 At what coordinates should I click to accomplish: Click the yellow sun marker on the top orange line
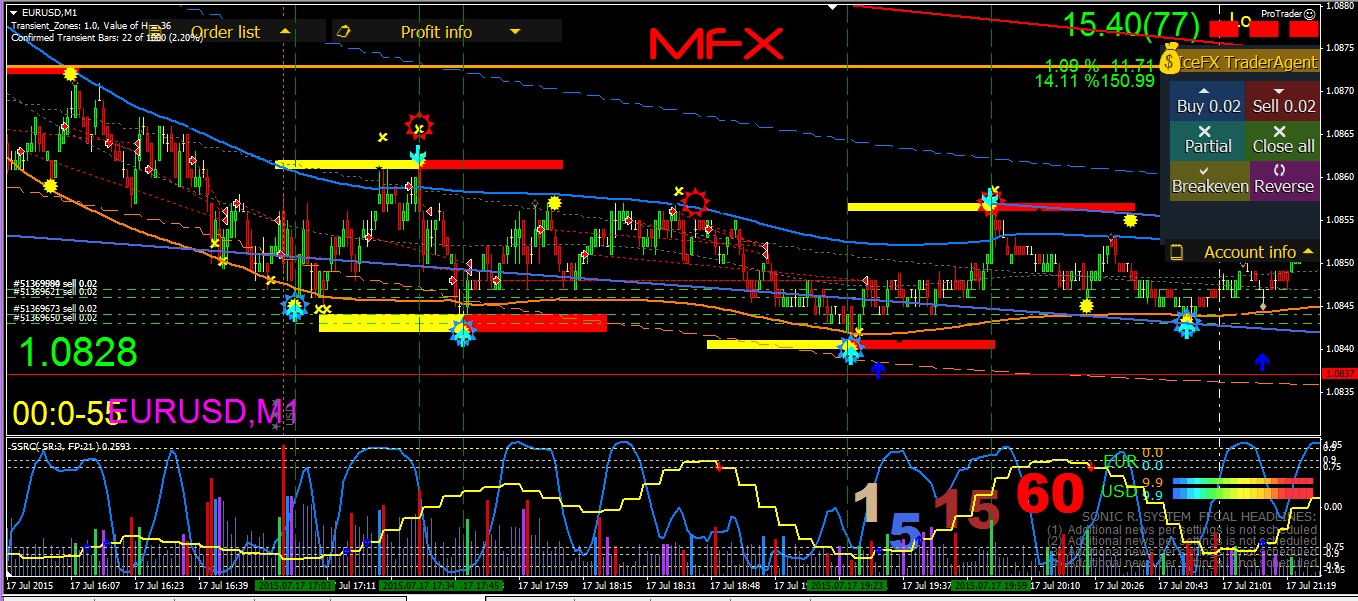pyautogui.click(x=70, y=73)
